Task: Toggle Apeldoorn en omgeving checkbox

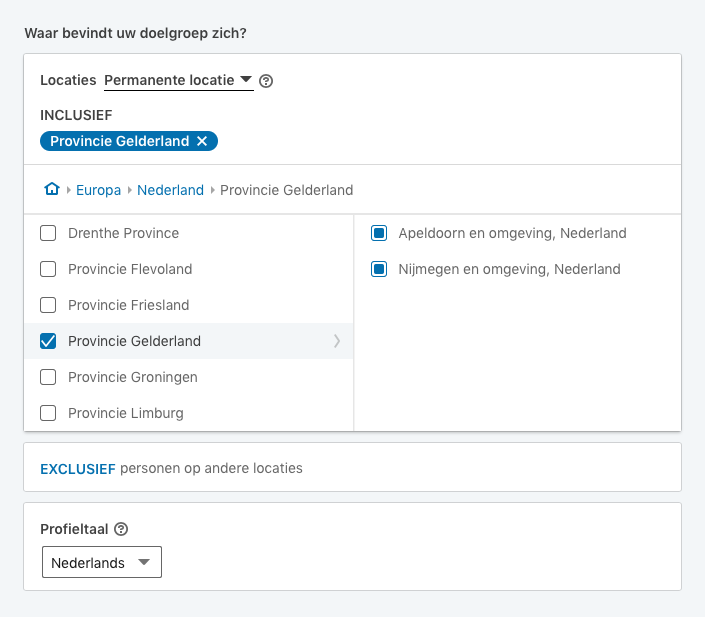Action: click(379, 233)
